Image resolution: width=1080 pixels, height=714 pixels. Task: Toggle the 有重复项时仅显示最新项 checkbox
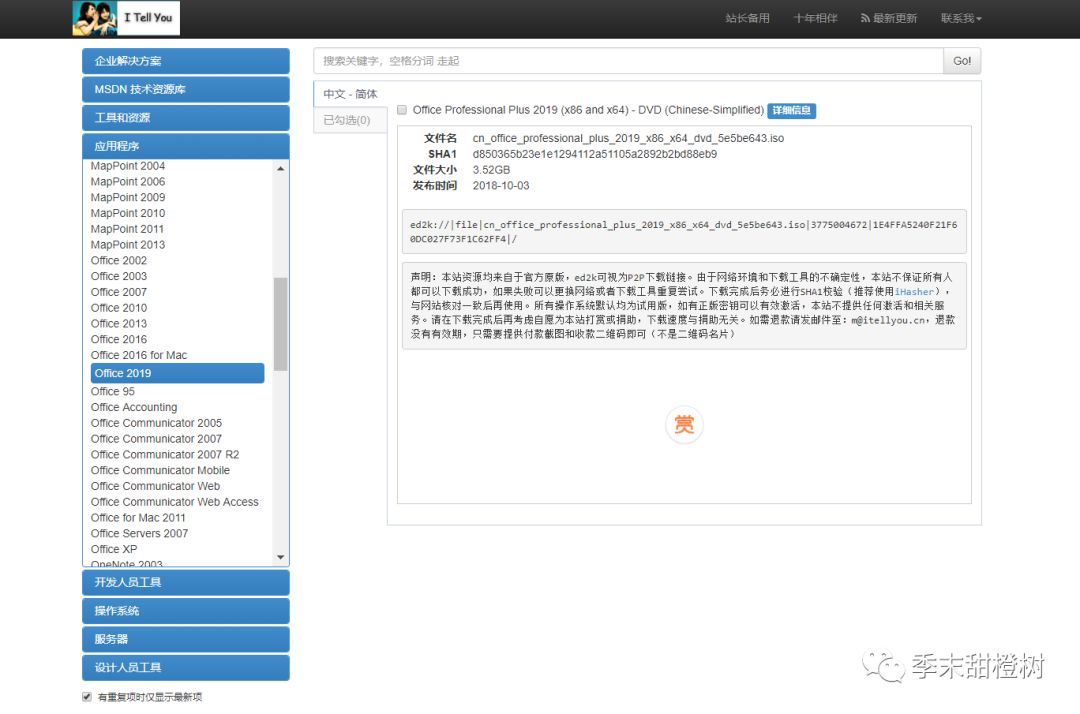87,697
